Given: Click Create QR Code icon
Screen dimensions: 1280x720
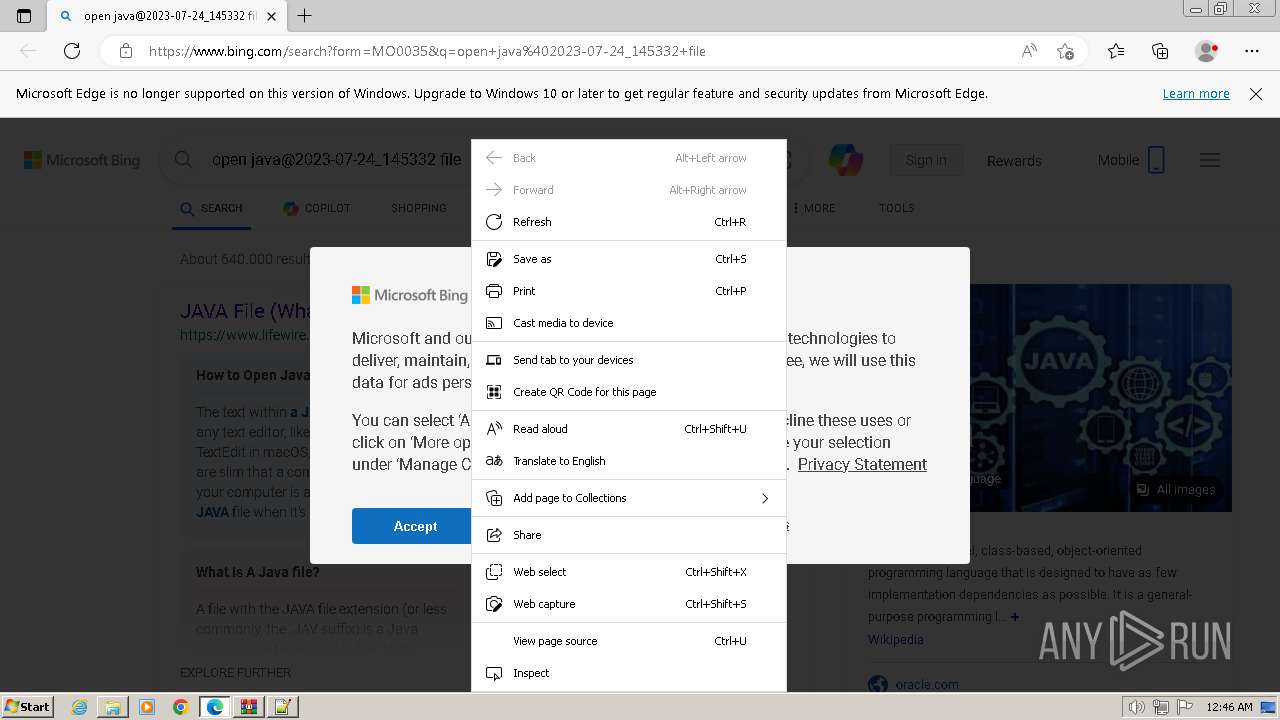Looking at the screenshot, I should [493, 392].
